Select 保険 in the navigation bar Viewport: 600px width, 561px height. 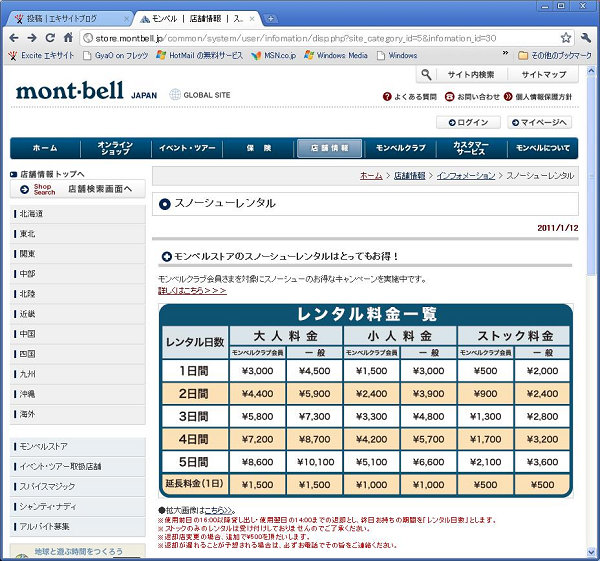pos(259,148)
